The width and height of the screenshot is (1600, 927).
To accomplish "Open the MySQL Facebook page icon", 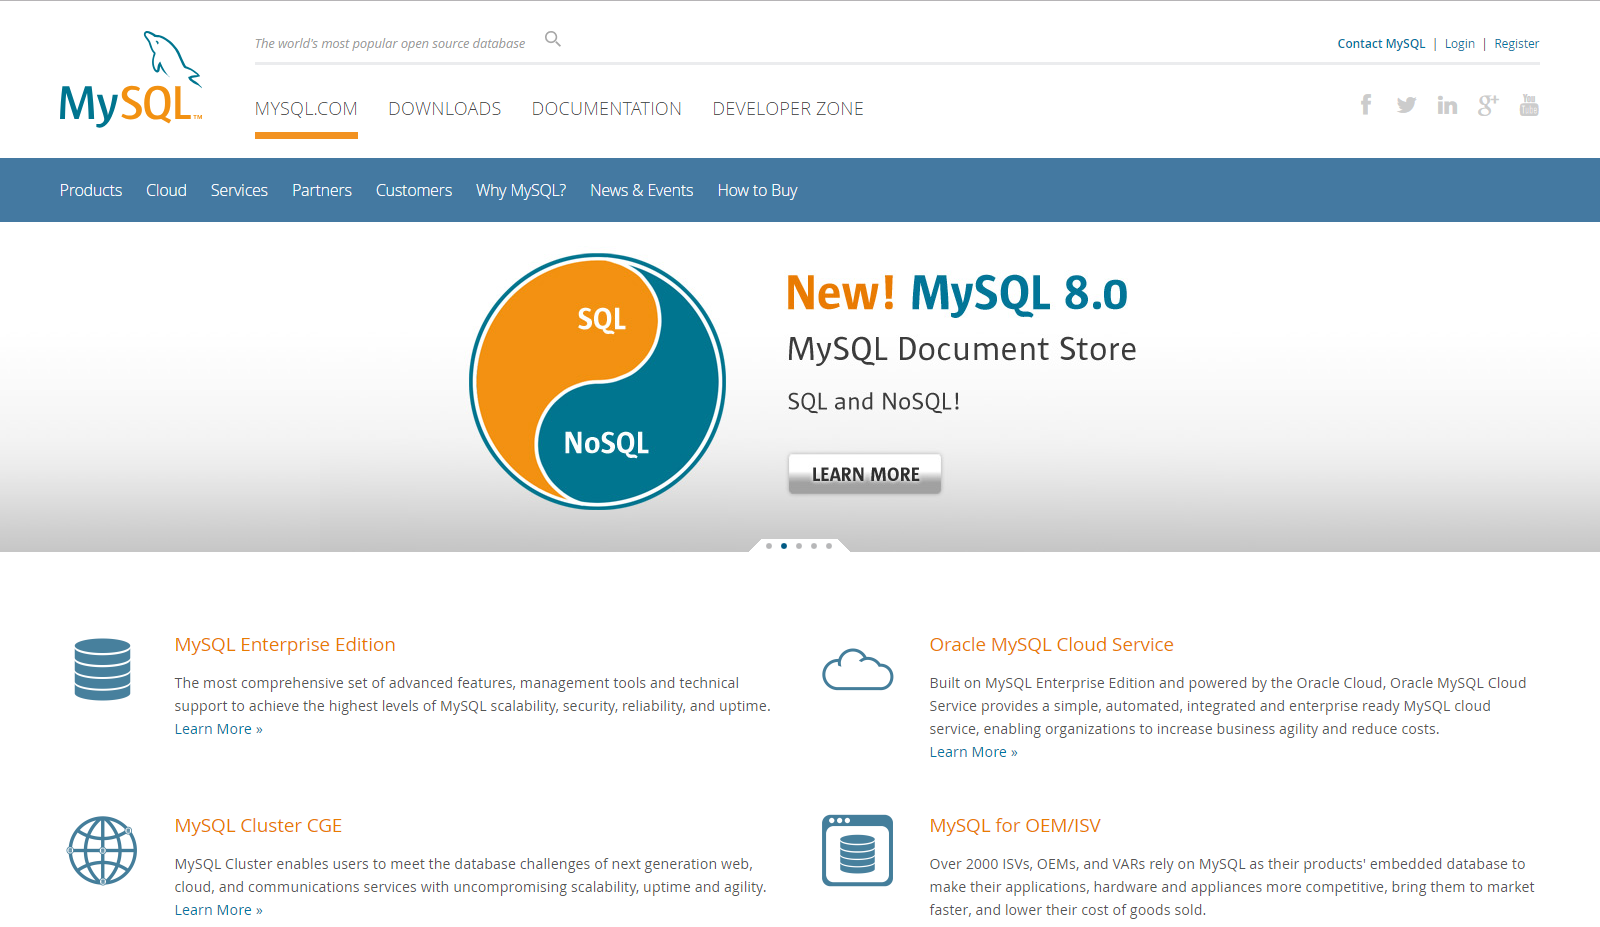I will [1366, 104].
